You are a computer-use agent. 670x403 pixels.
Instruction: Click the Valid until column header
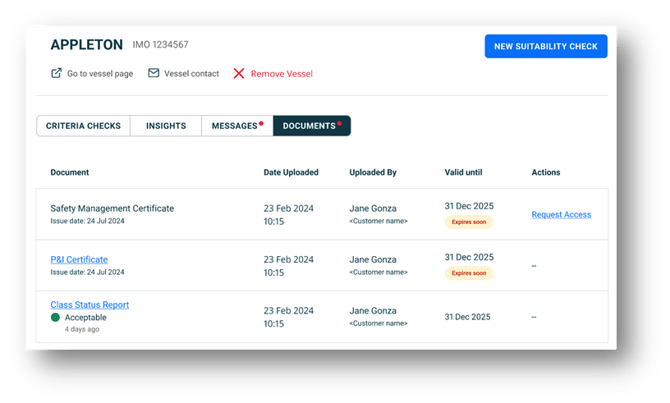point(467,173)
